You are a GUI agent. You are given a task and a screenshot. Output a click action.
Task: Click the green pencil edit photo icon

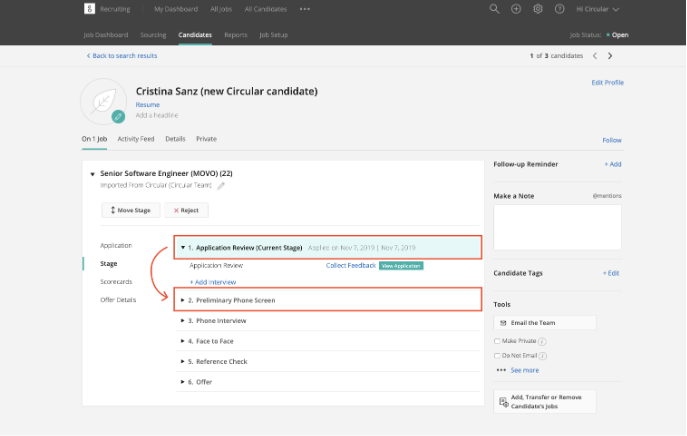pos(118,117)
